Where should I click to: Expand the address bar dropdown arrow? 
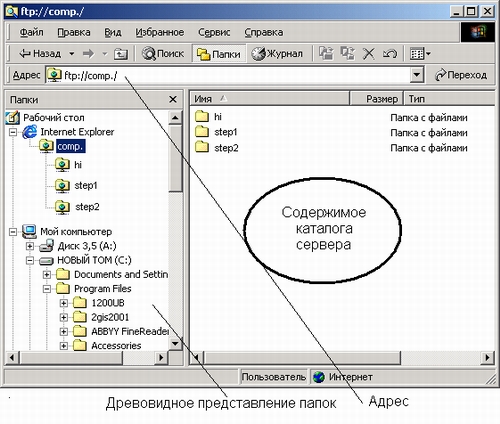[x=417, y=75]
